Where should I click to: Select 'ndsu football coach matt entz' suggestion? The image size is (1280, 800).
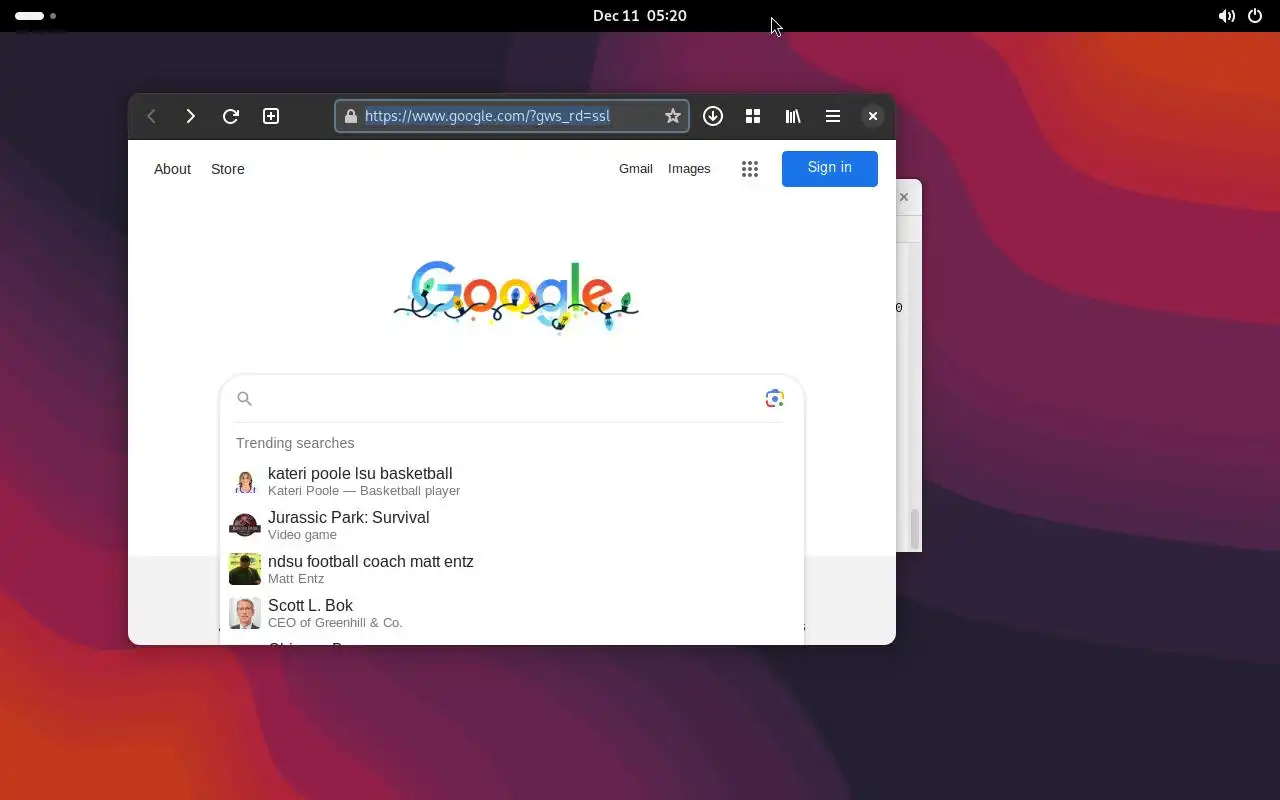pos(512,569)
